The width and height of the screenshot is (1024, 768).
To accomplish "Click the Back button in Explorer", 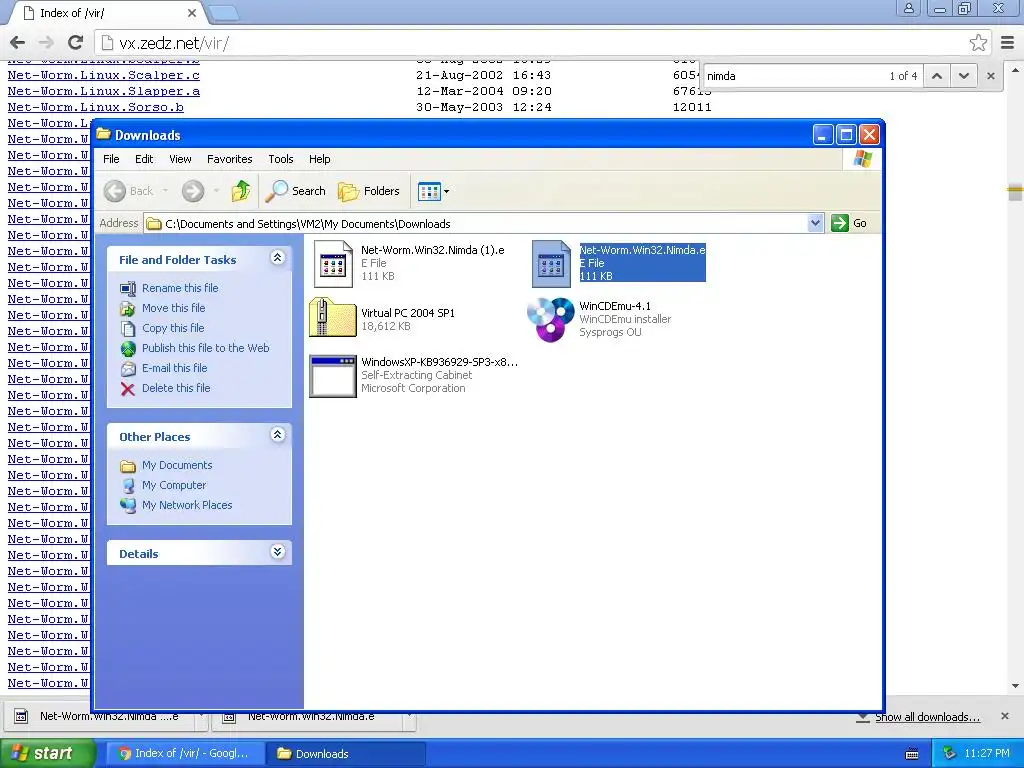I will coord(129,191).
